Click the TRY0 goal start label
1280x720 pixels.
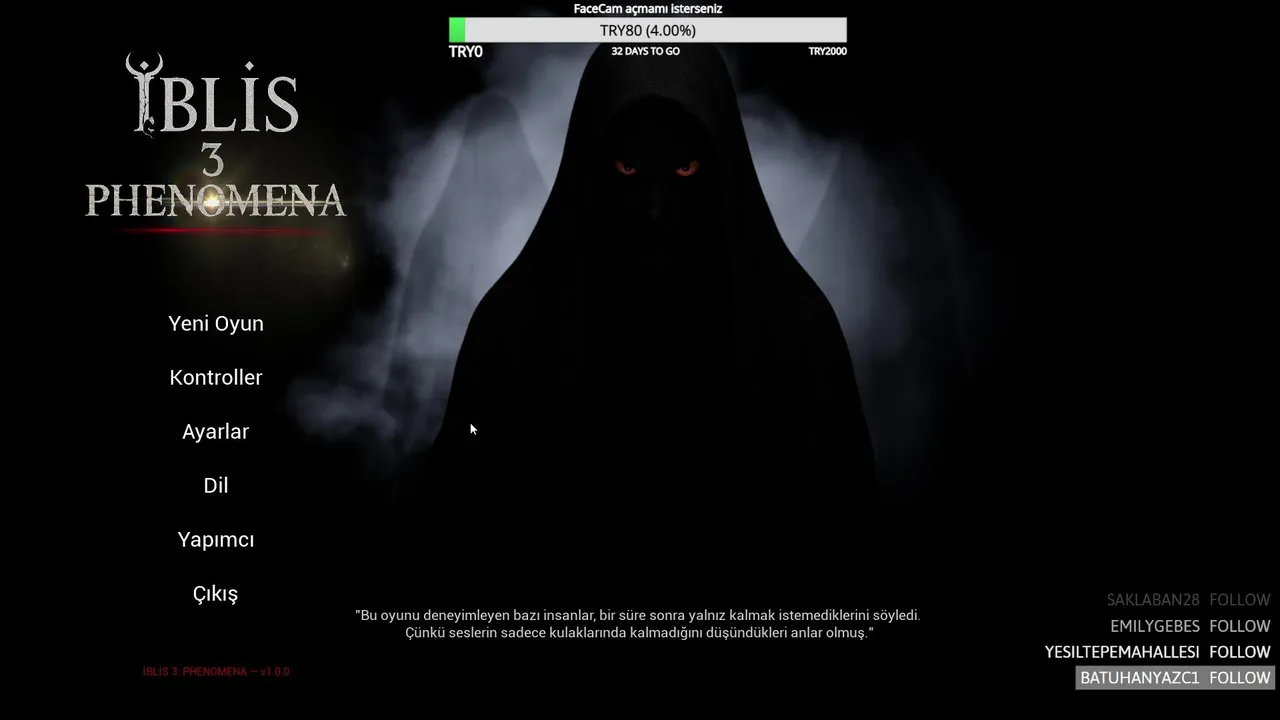click(466, 52)
